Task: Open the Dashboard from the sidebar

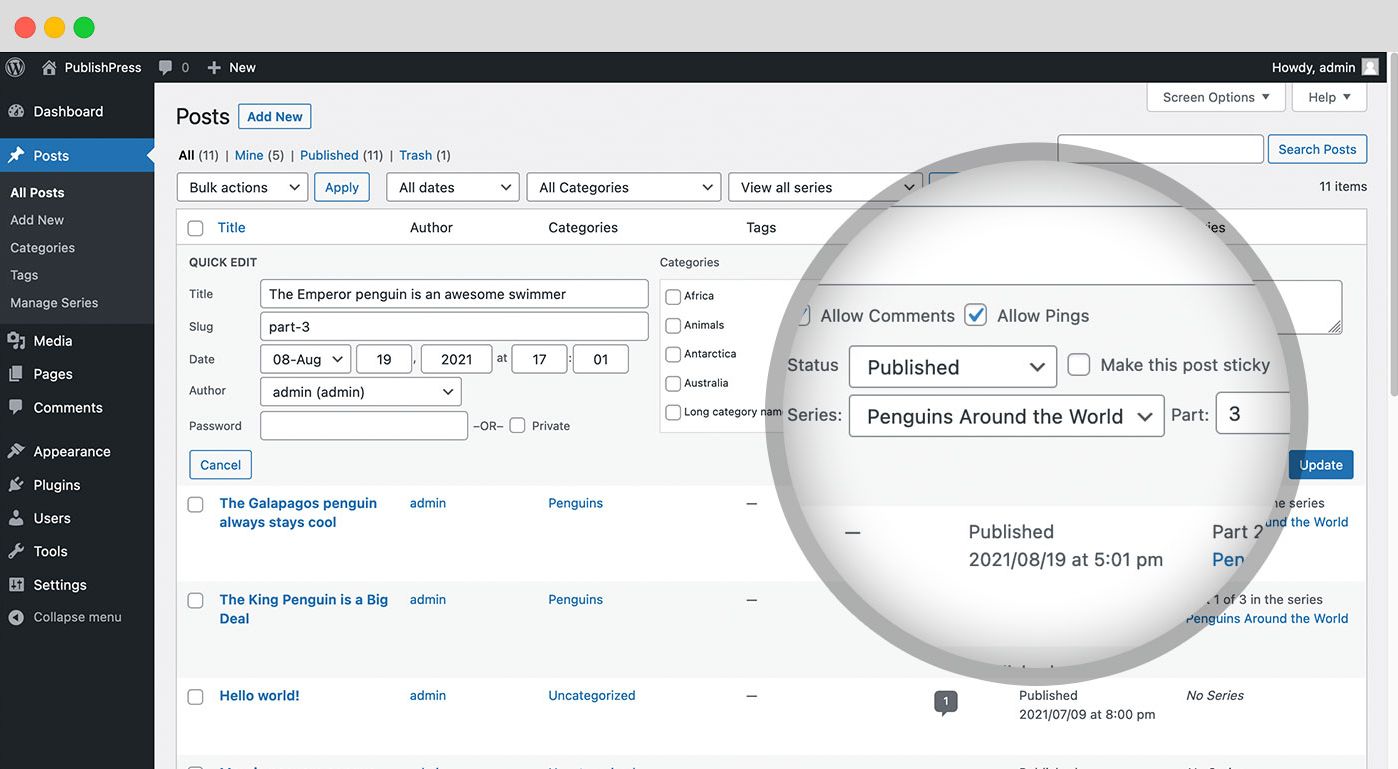Action: click(57, 111)
